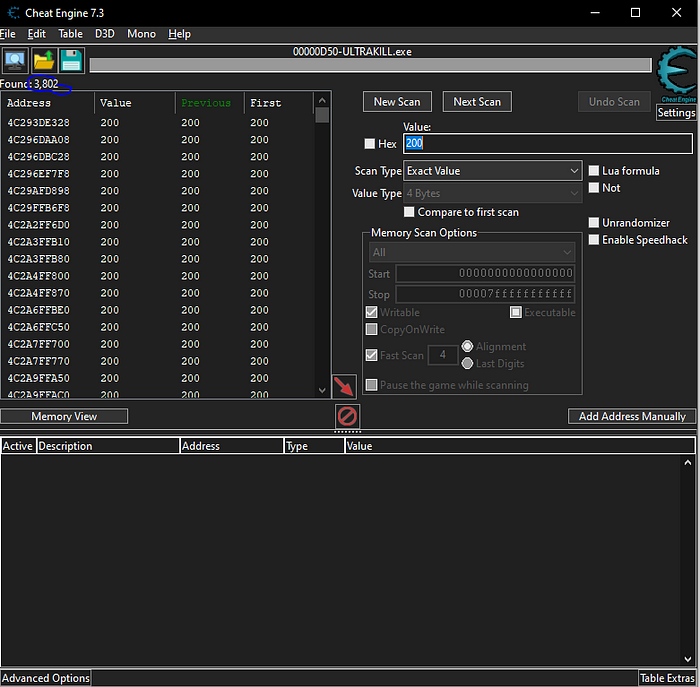The height and width of the screenshot is (687, 700).
Task: Click the Cheat Engine title bar icon
Action: [x=14, y=13]
